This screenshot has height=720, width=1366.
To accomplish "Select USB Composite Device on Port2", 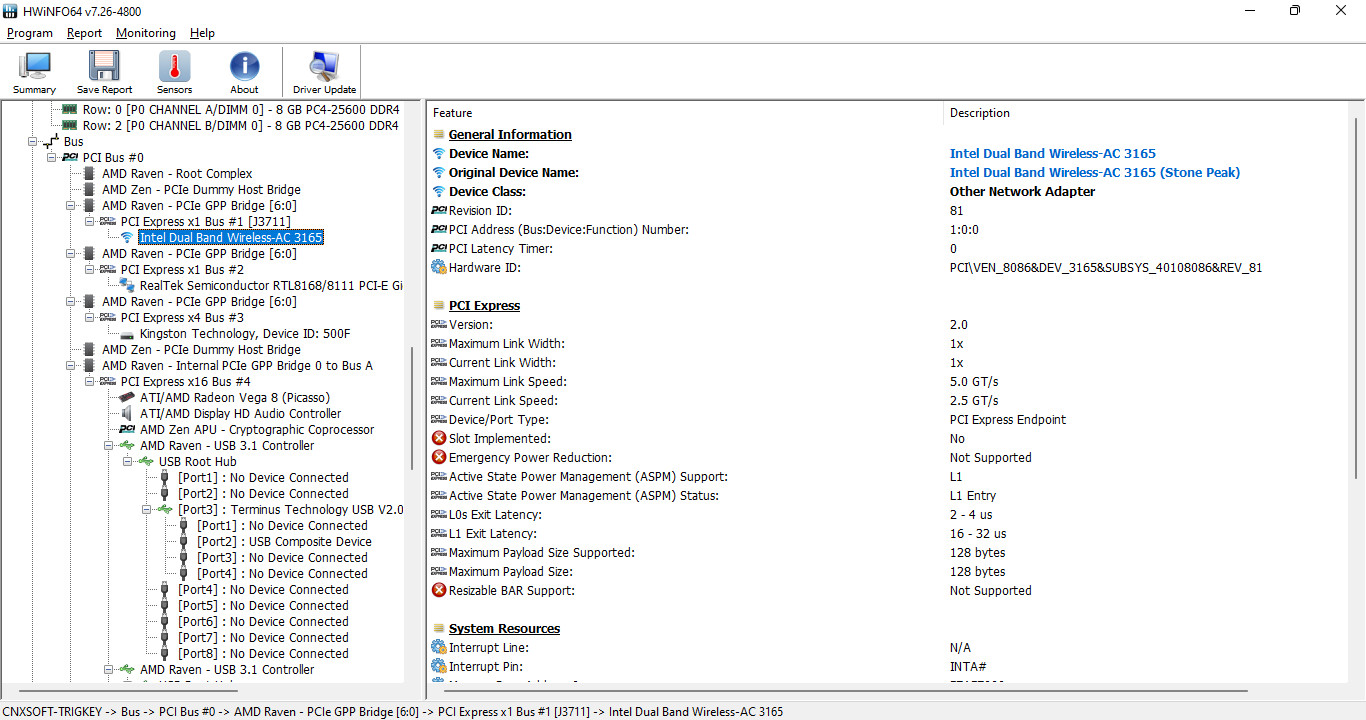I will tap(284, 542).
